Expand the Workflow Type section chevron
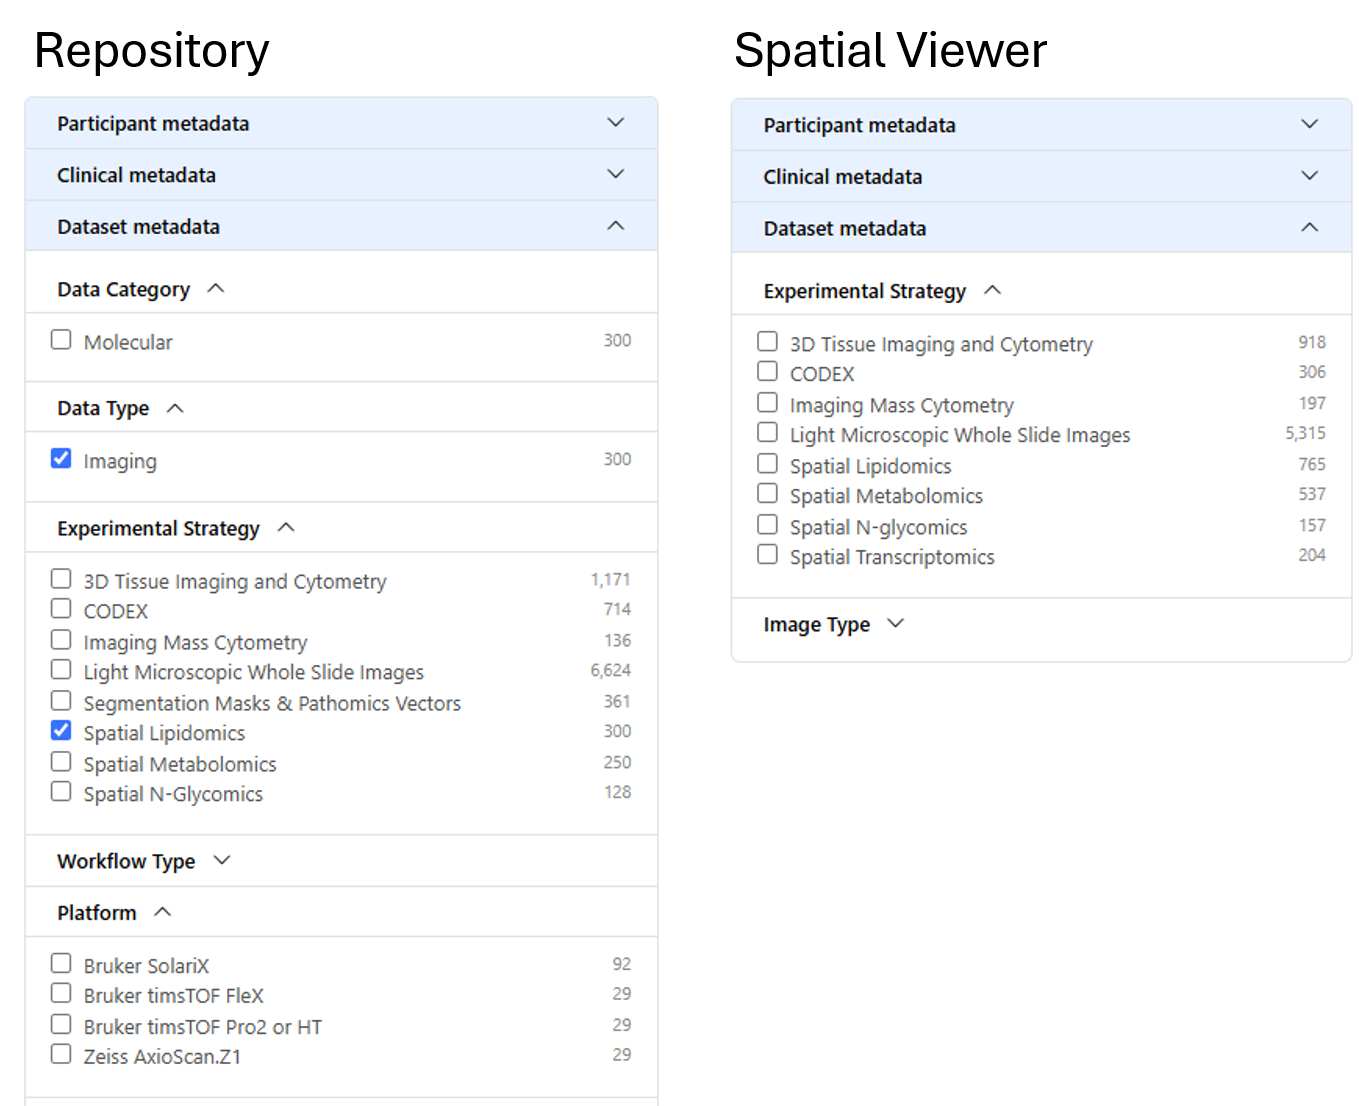1359x1106 pixels. pyautogui.click(x=222, y=860)
